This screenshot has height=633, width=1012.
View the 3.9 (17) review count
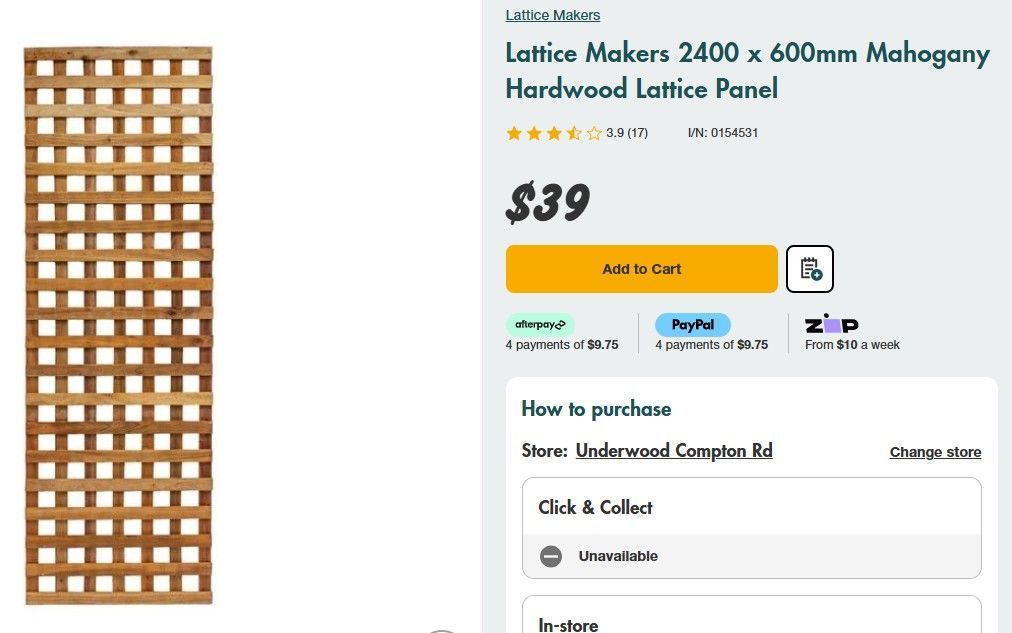pyautogui.click(x=626, y=132)
